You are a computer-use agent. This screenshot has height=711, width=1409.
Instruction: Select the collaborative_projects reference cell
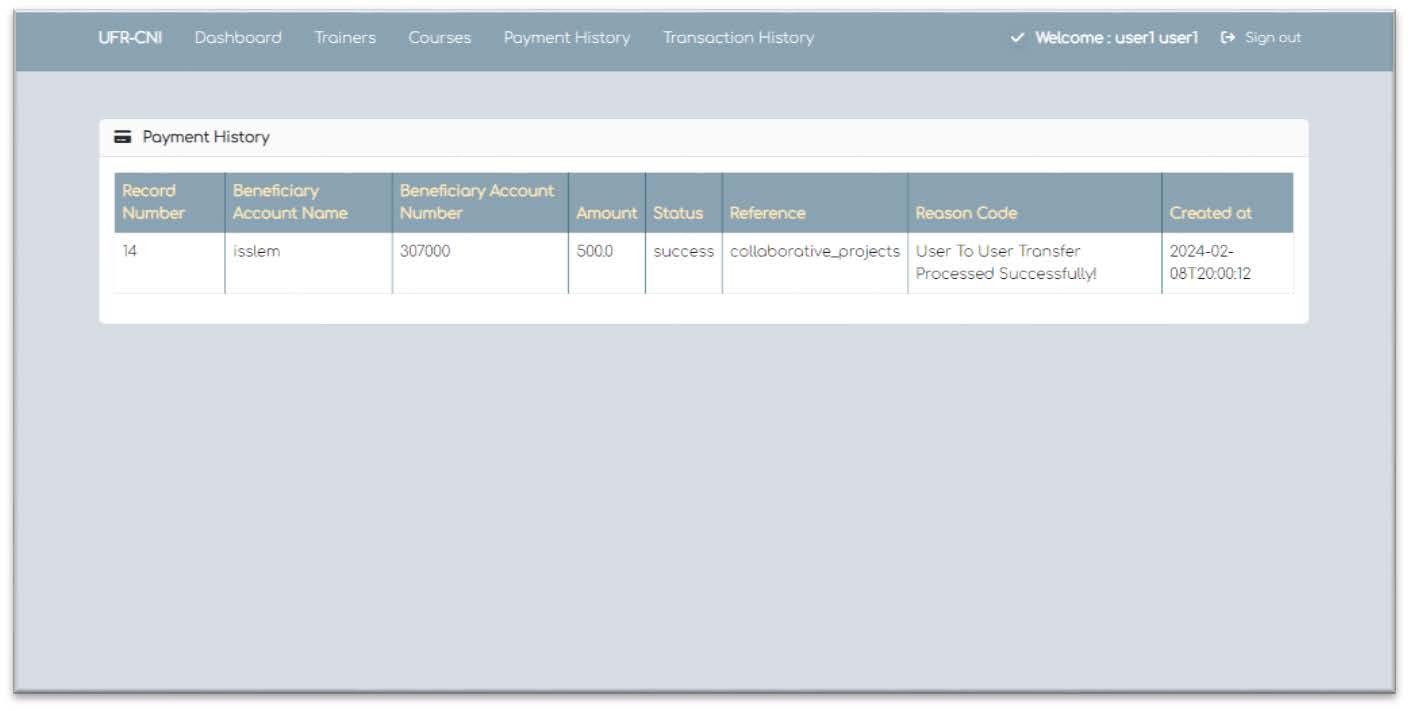(x=813, y=251)
